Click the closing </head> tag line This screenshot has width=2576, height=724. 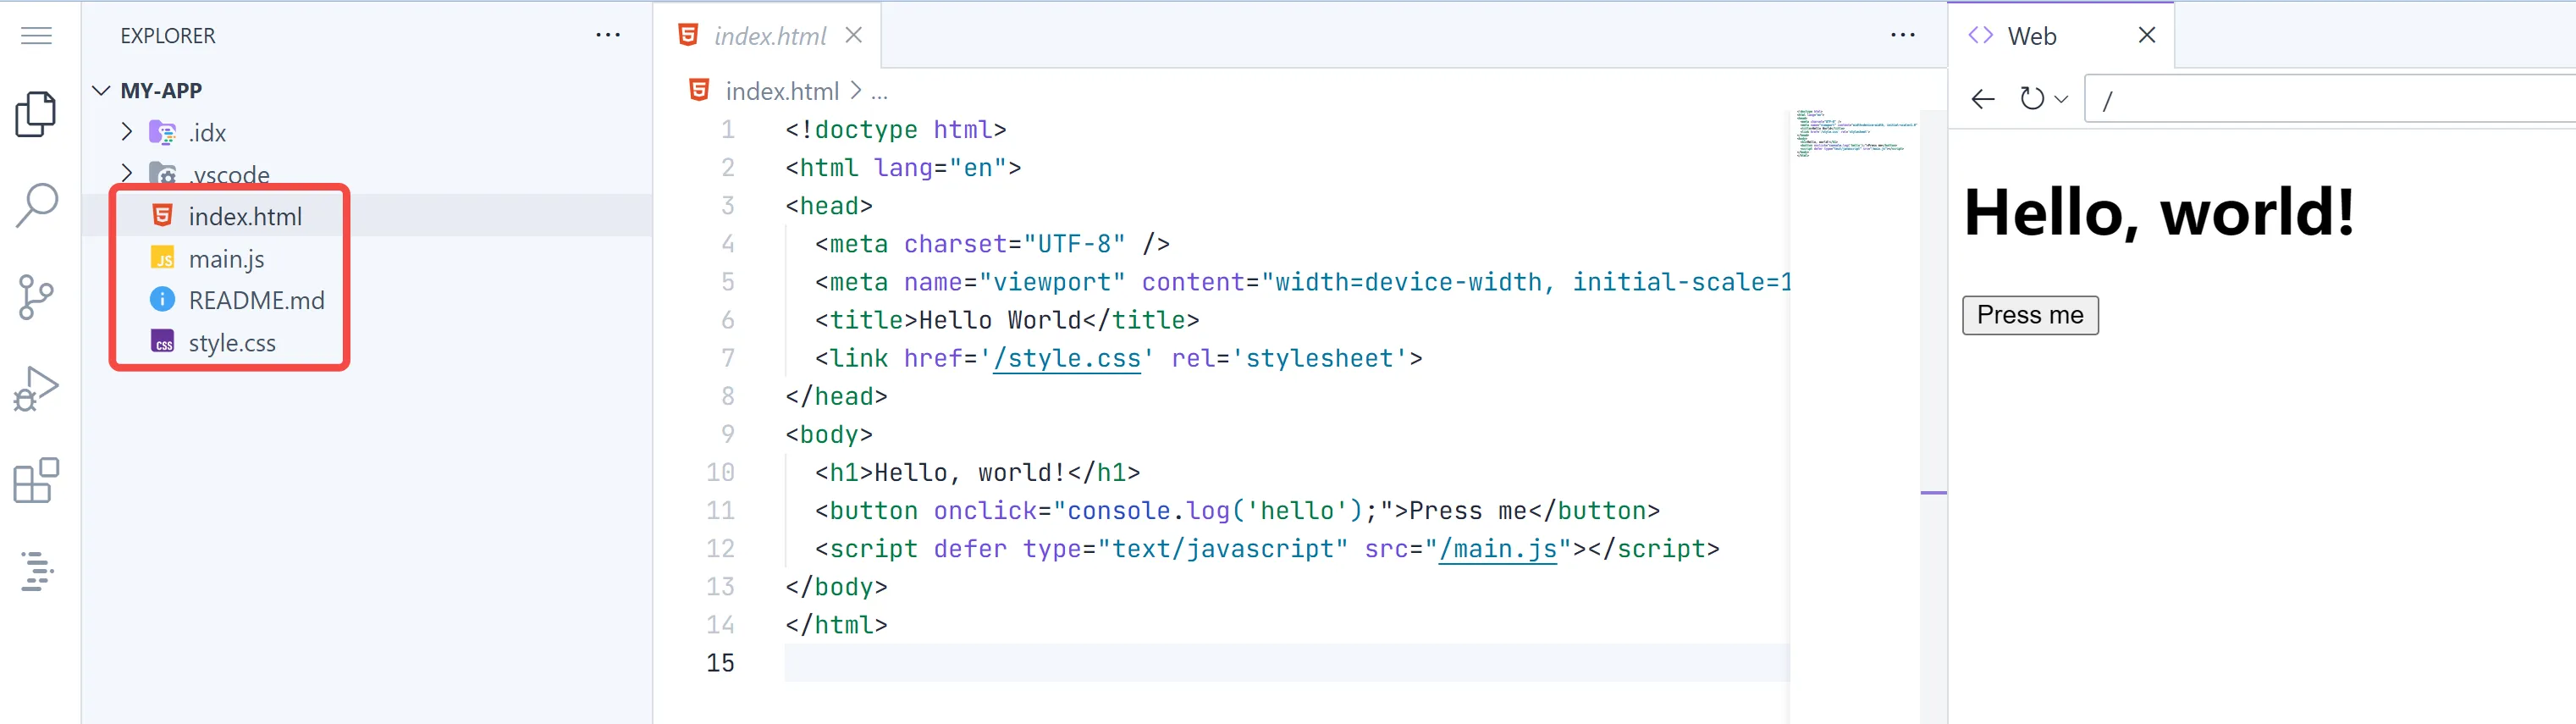[836, 397]
